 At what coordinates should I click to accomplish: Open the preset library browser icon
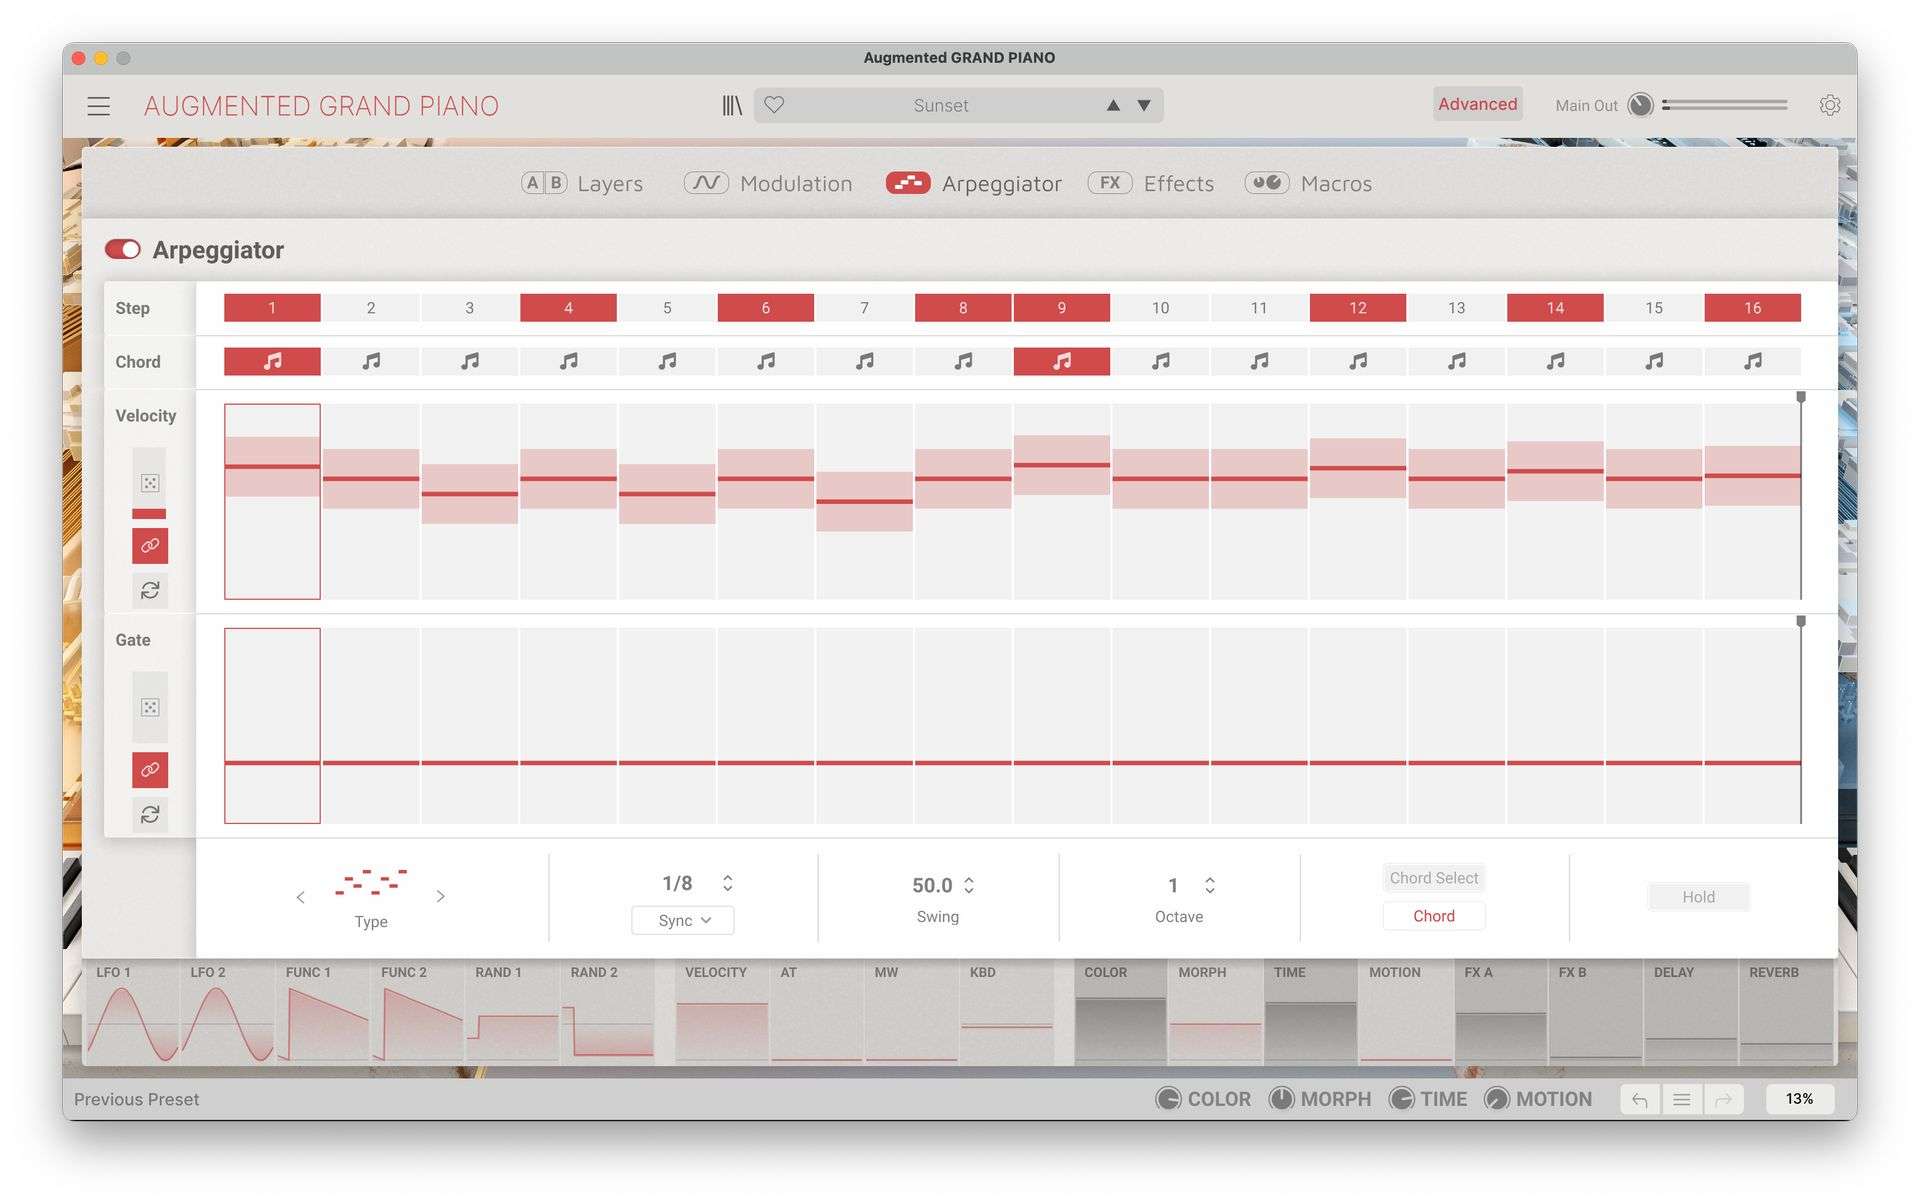pyautogui.click(x=732, y=105)
